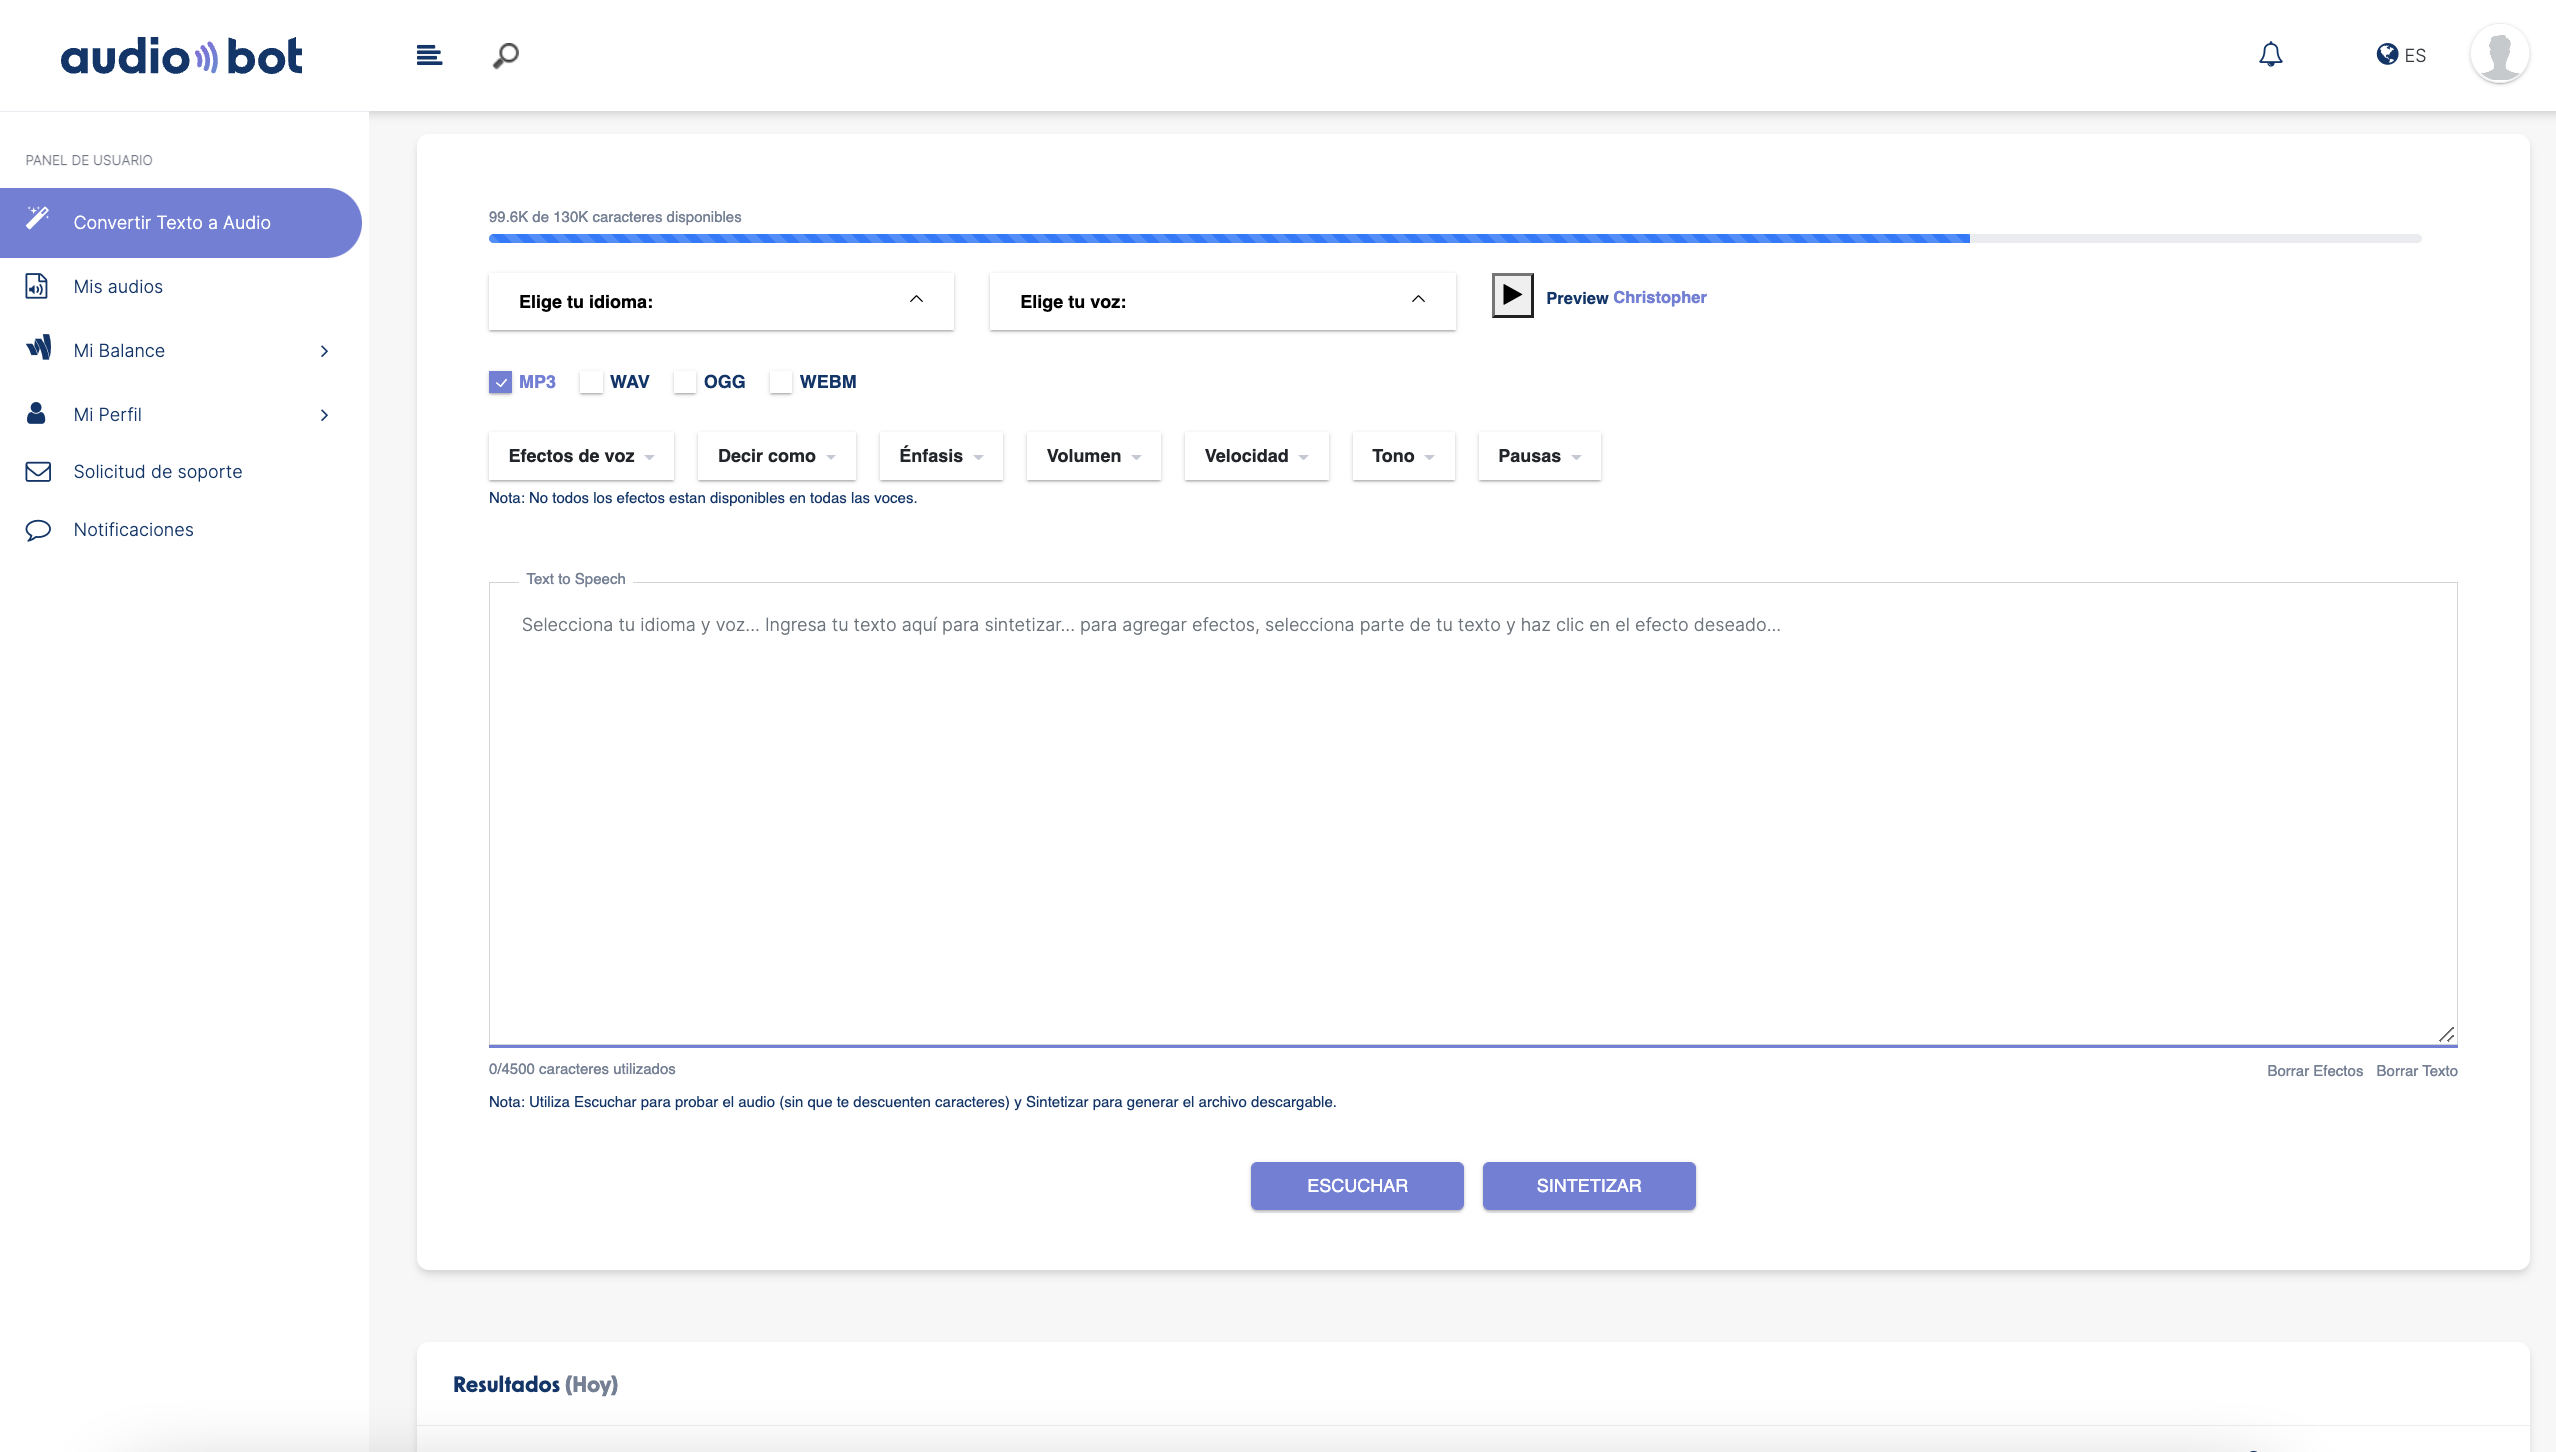Open notifications via the bell icon
The height and width of the screenshot is (1452, 2556).
point(2269,55)
